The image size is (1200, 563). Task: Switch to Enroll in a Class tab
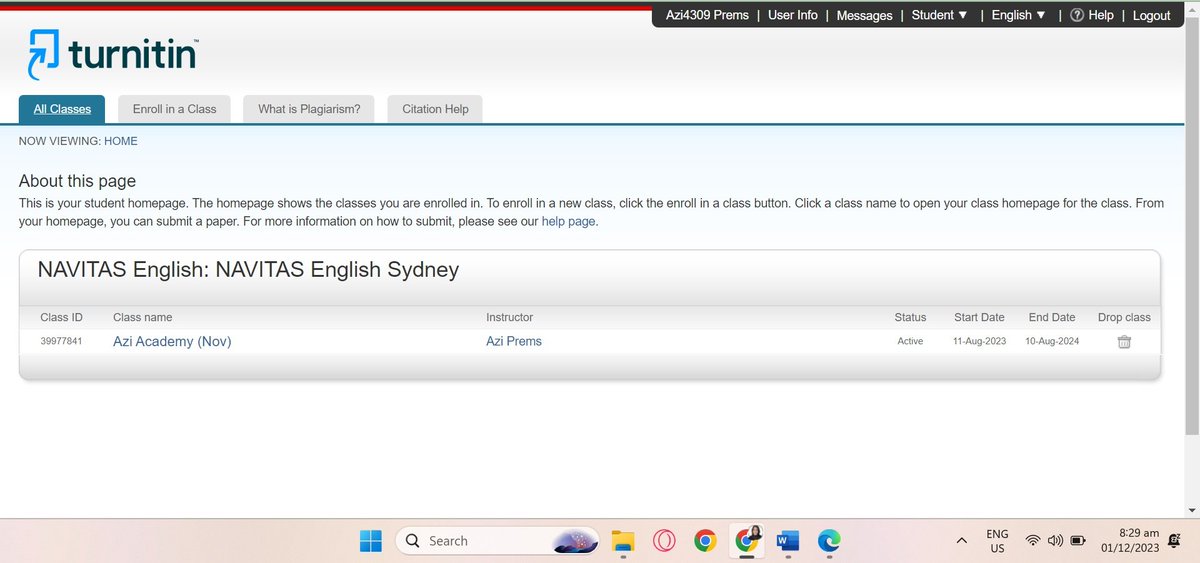(174, 109)
